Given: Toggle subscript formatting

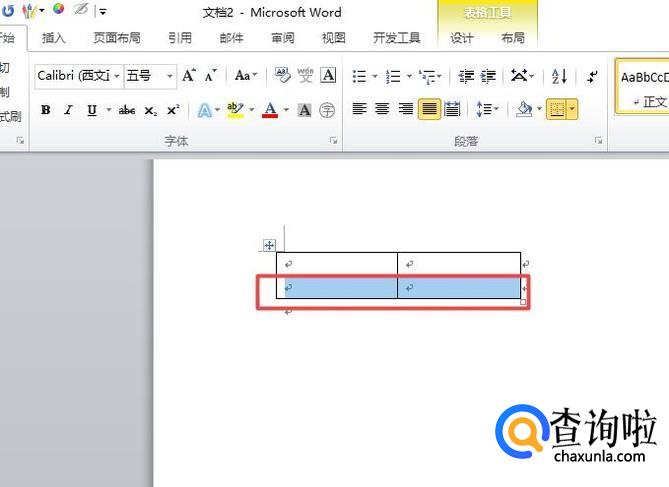Looking at the screenshot, I should coord(151,110).
